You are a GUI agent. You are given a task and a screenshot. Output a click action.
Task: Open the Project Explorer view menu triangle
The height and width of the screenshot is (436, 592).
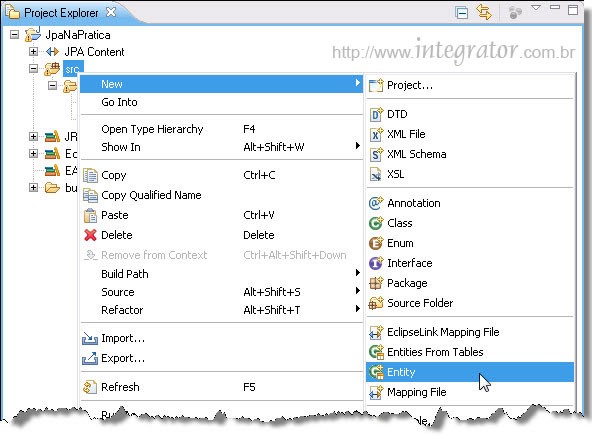point(536,8)
